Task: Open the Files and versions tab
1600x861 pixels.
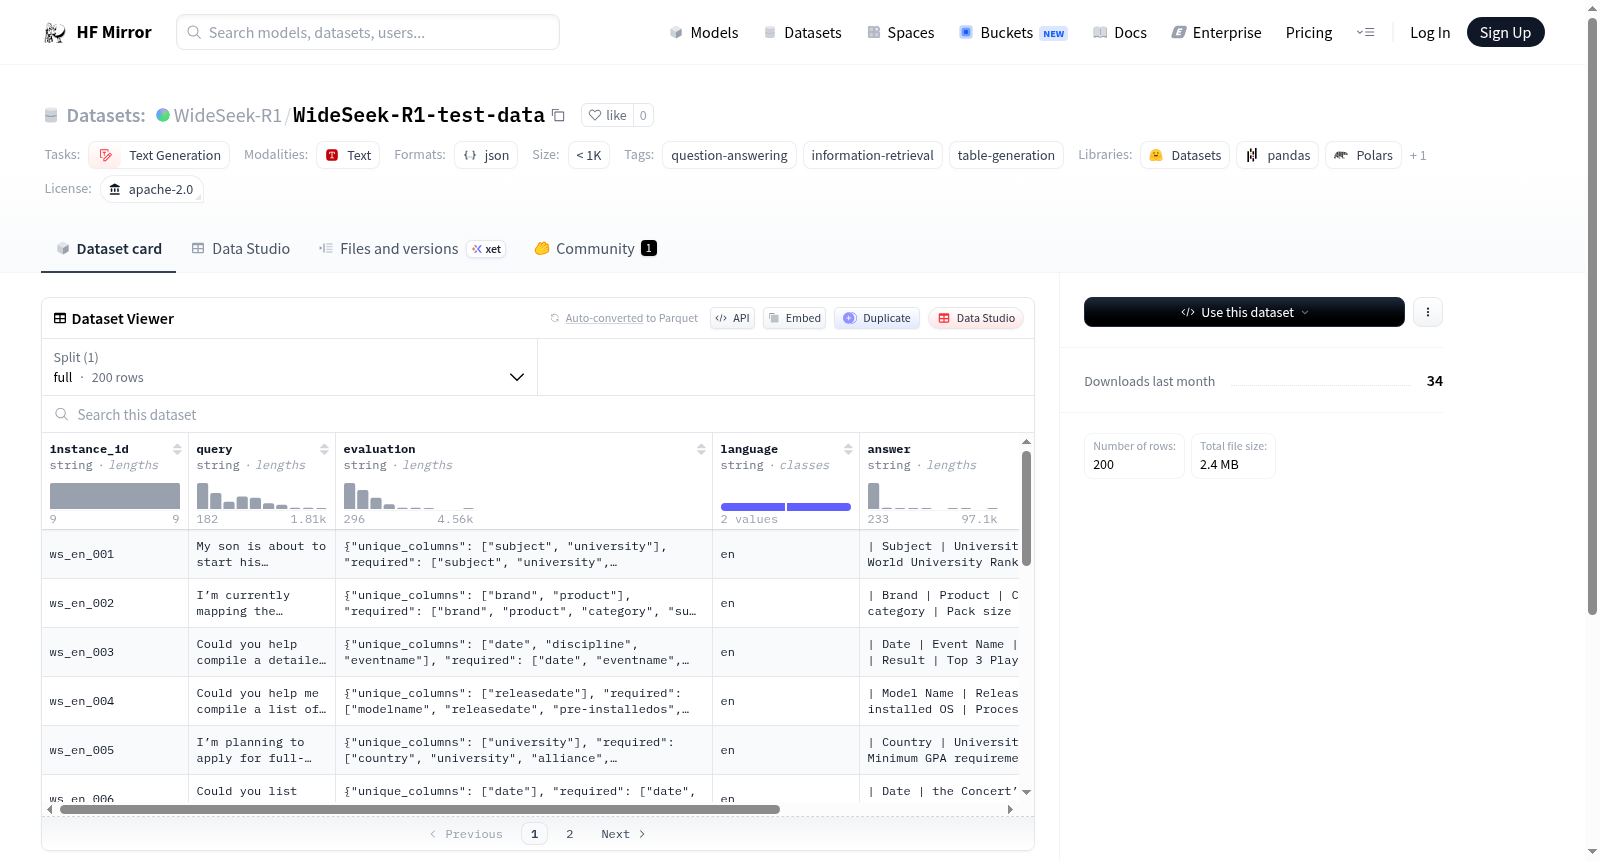Action: coord(412,249)
